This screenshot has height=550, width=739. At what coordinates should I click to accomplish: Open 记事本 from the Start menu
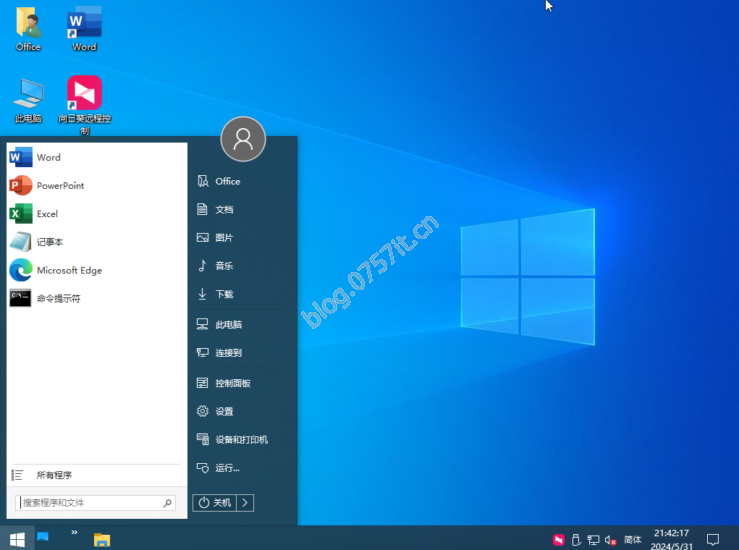[x=97, y=242]
